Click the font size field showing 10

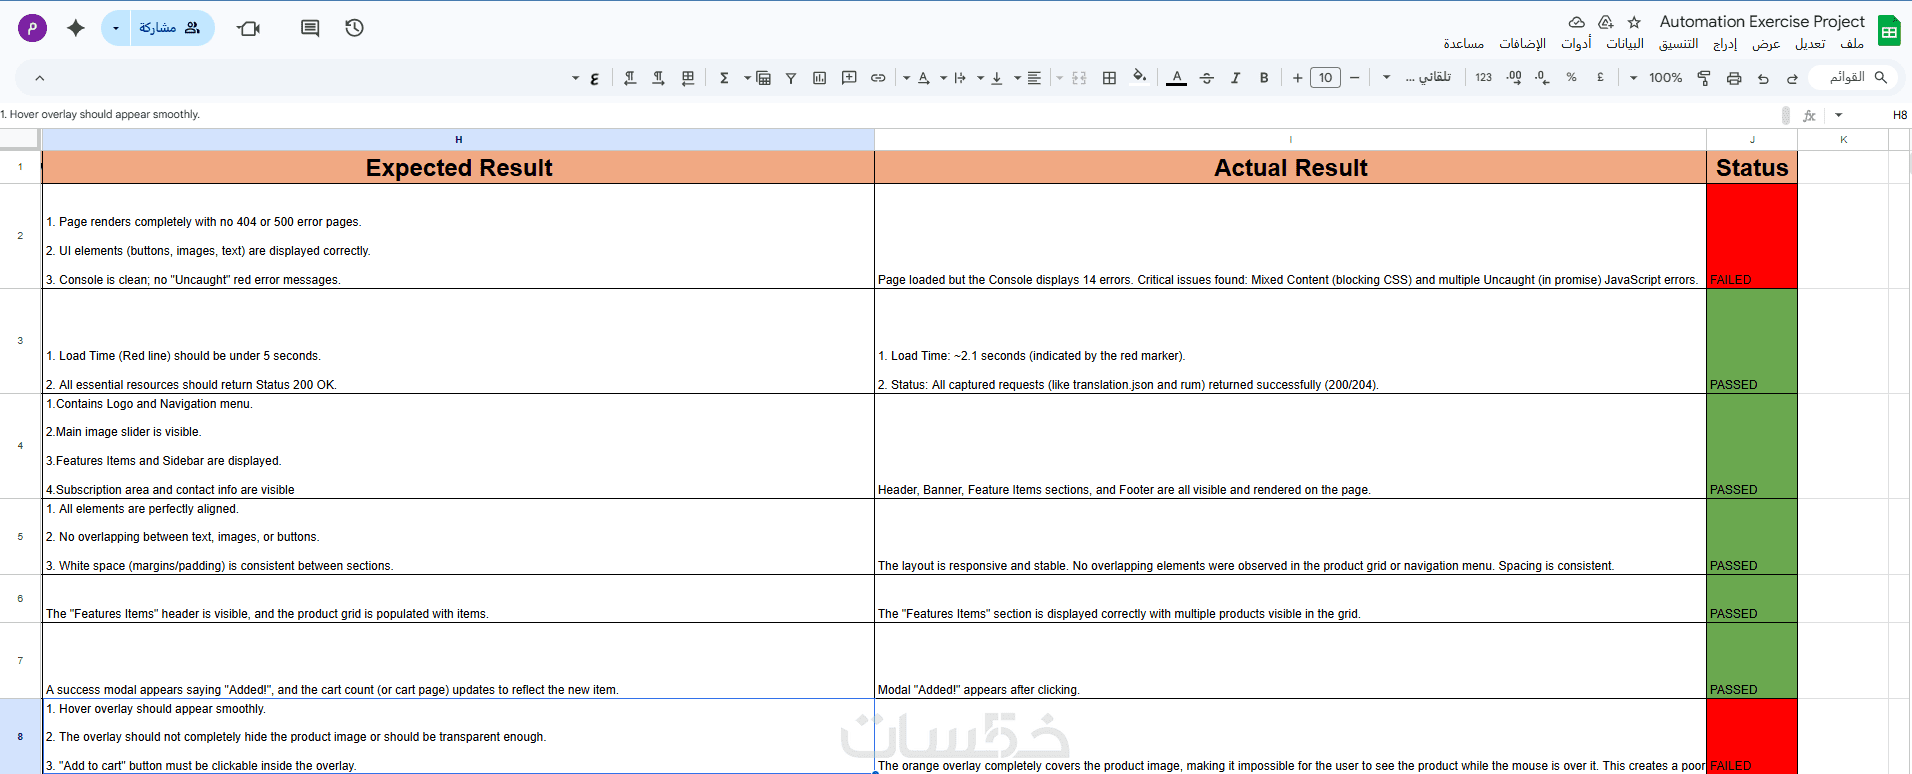[x=1325, y=78]
